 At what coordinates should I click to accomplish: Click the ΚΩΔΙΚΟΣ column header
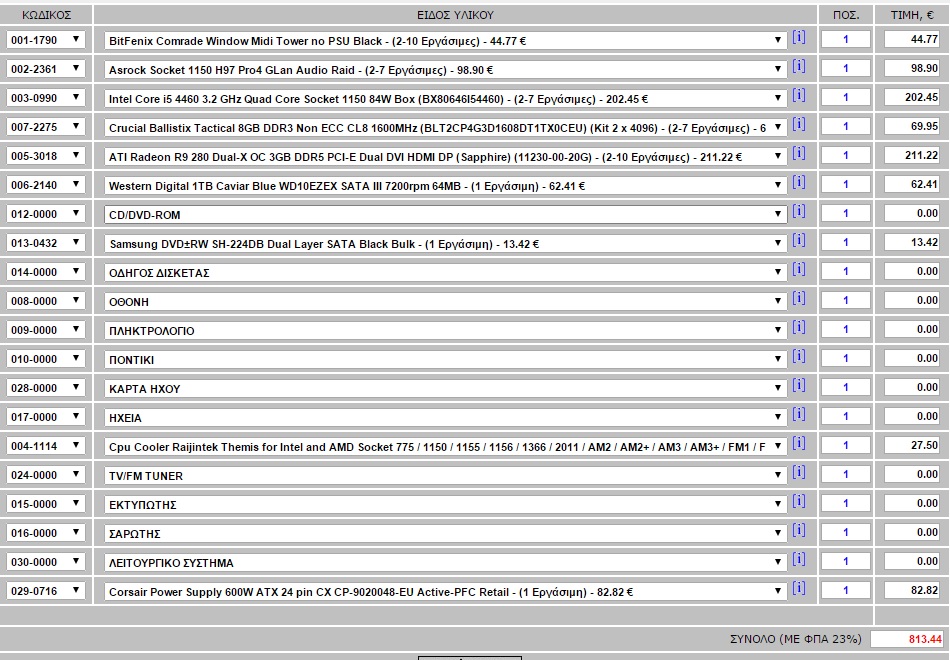click(x=46, y=15)
